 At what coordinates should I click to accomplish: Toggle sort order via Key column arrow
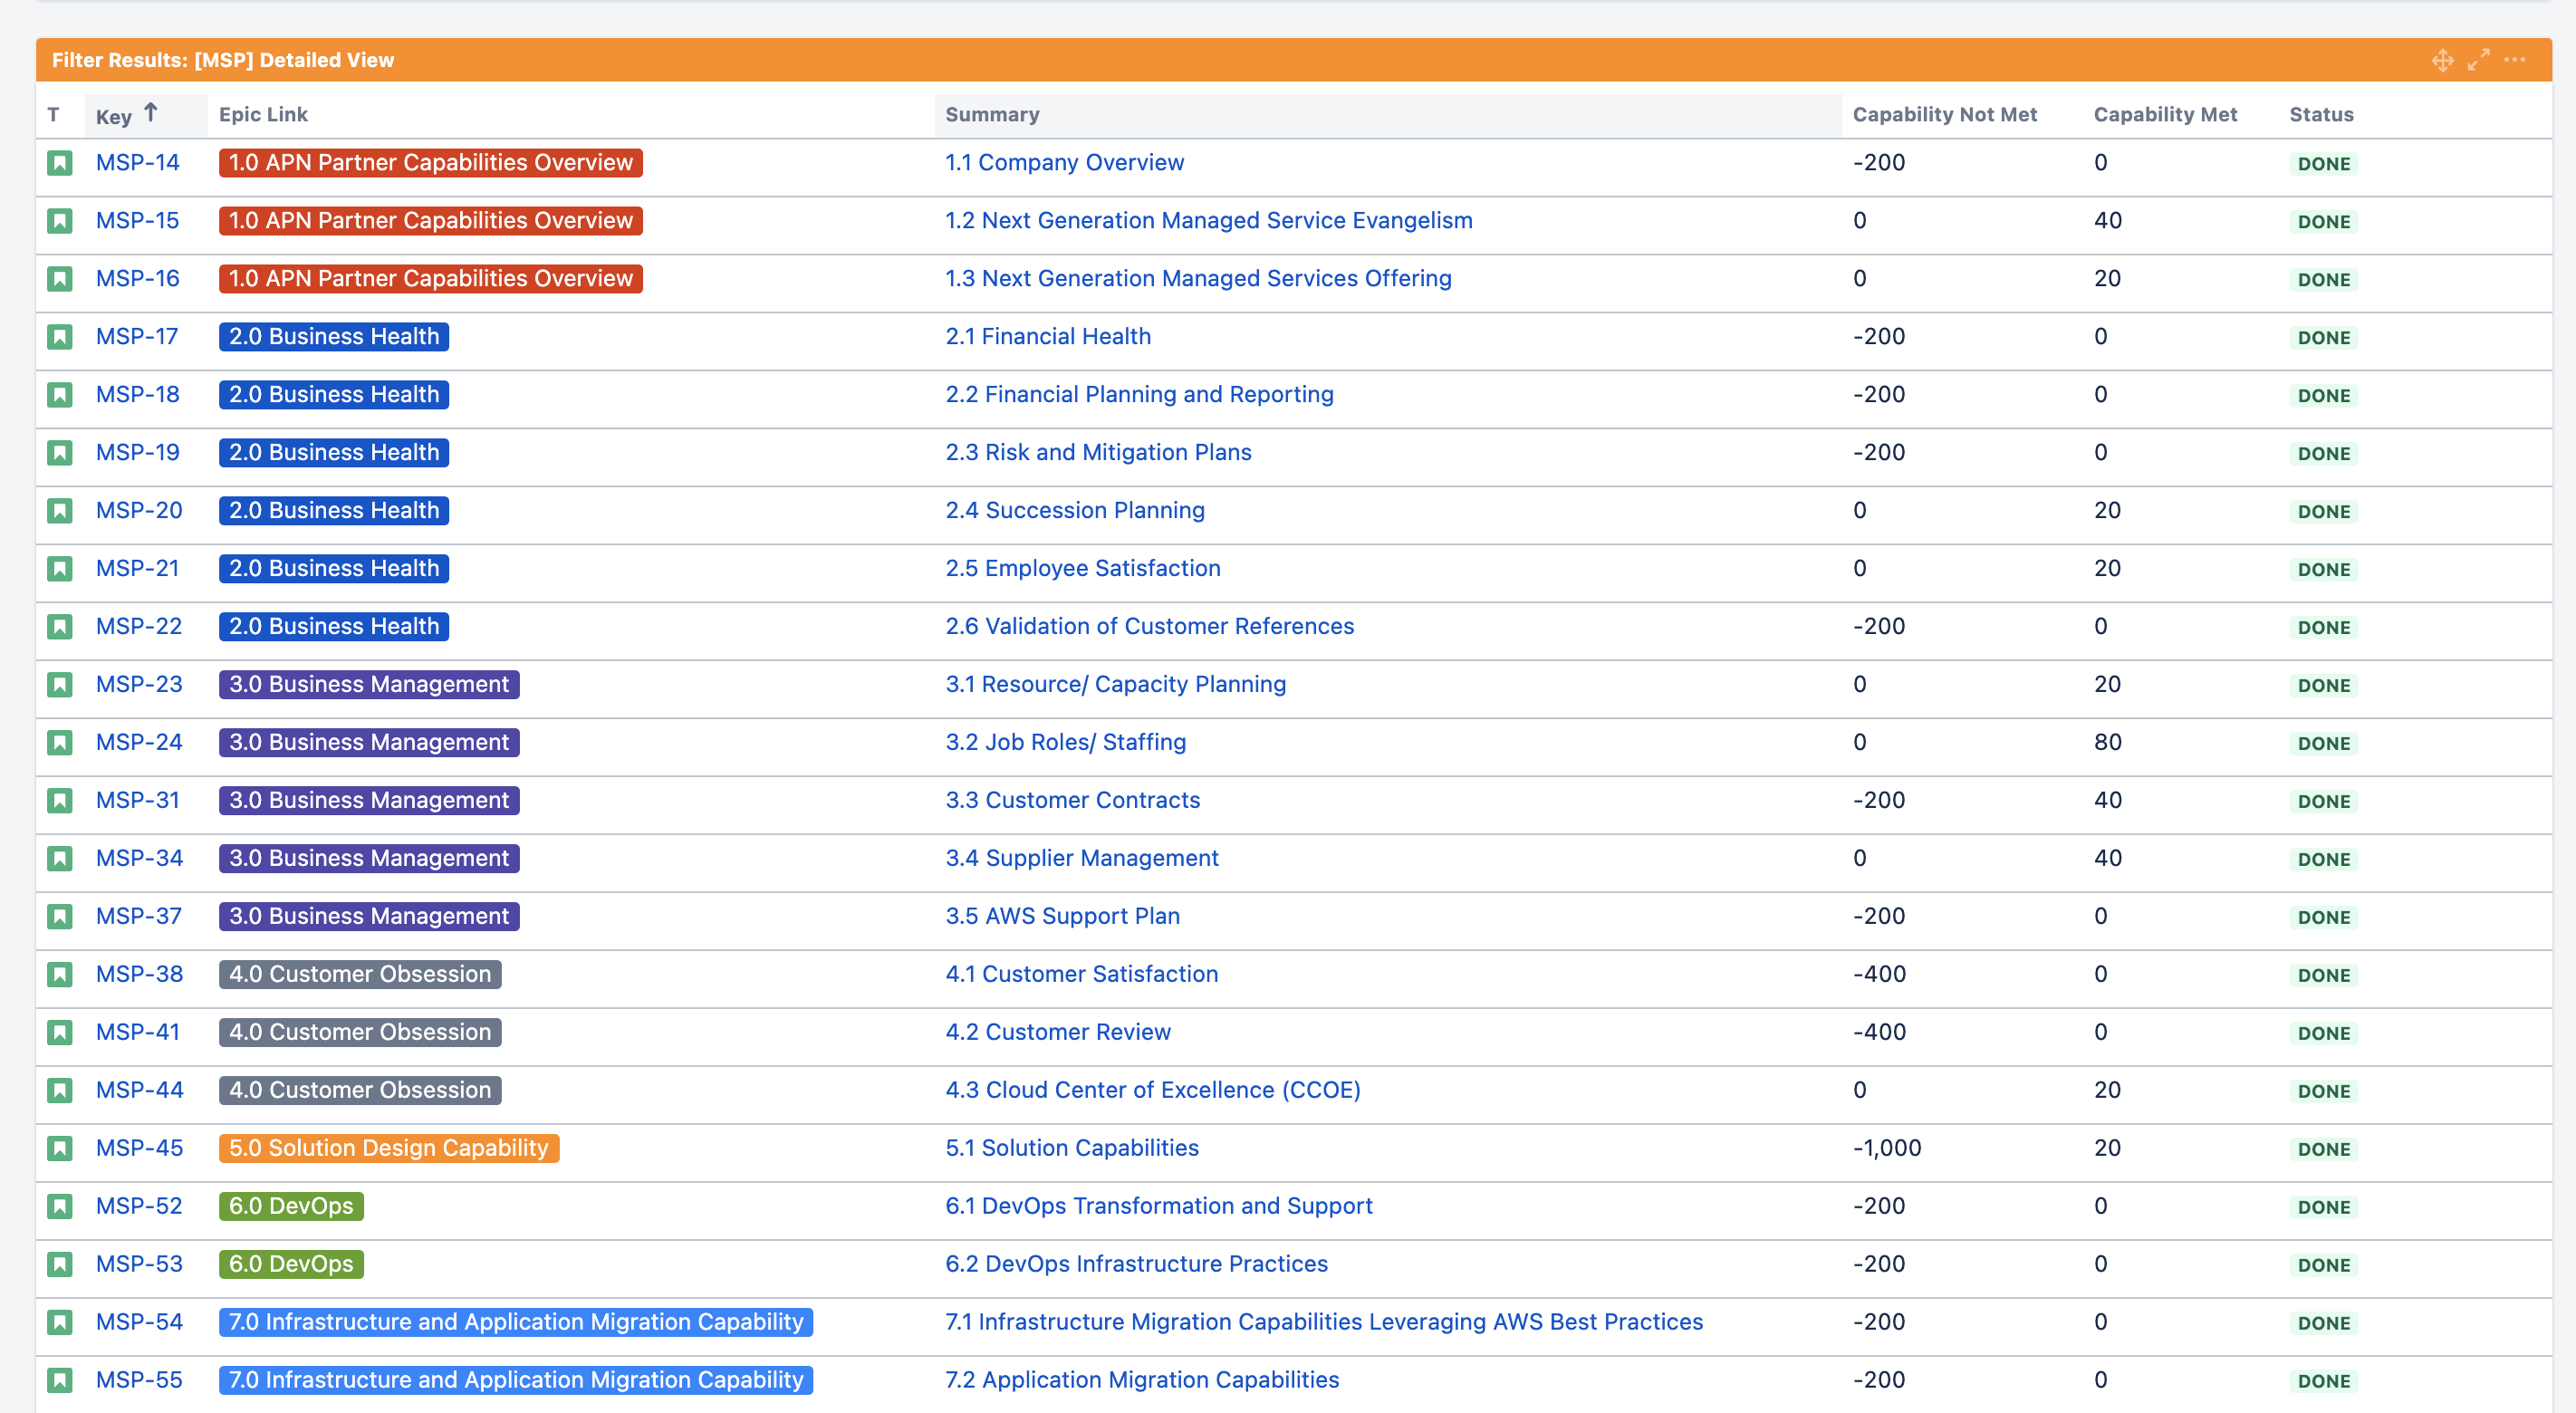pyautogui.click(x=150, y=113)
